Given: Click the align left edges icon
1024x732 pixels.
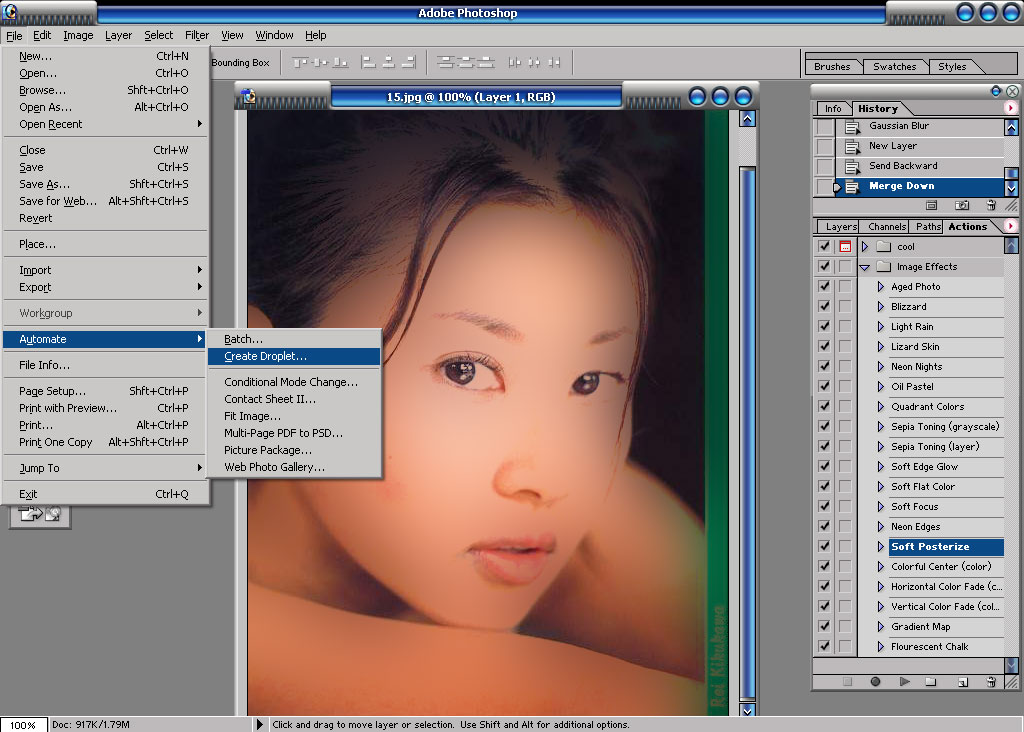Looking at the screenshot, I should (x=369, y=63).
